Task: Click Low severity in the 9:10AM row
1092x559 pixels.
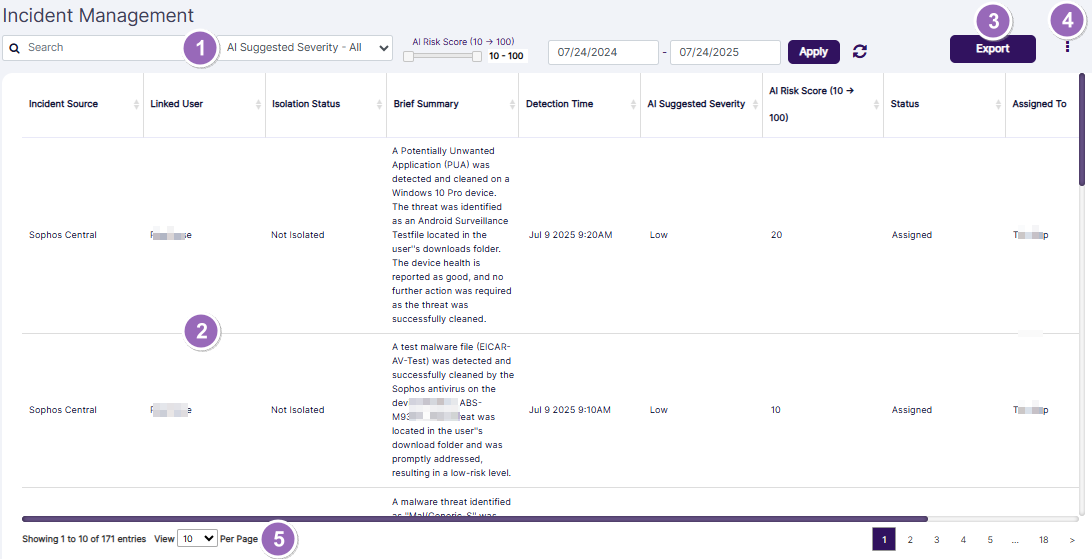Action: pos(659,410)
